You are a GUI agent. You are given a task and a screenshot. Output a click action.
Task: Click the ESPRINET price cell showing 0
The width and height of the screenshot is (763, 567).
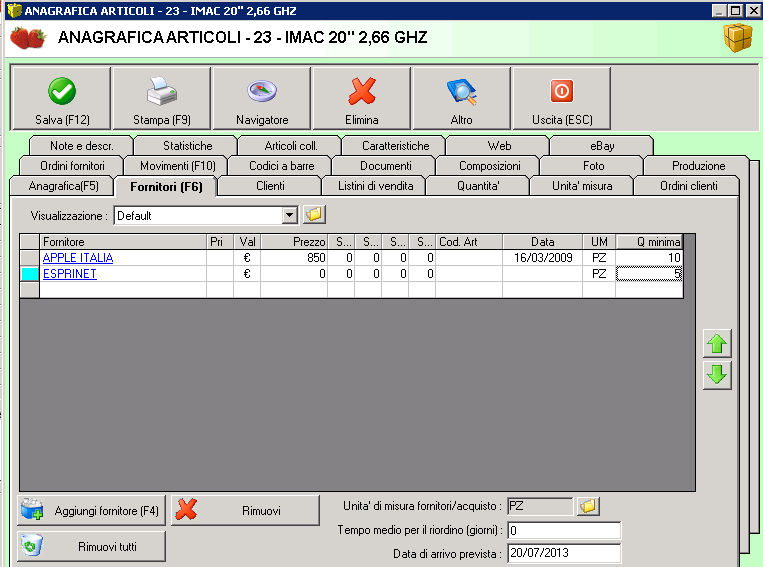[x=294, y=274]
